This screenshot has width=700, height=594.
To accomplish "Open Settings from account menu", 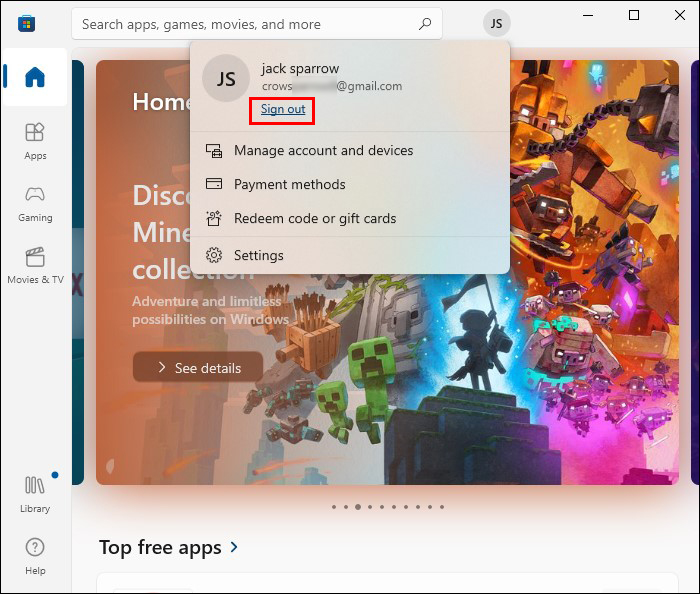I will 350,255.
